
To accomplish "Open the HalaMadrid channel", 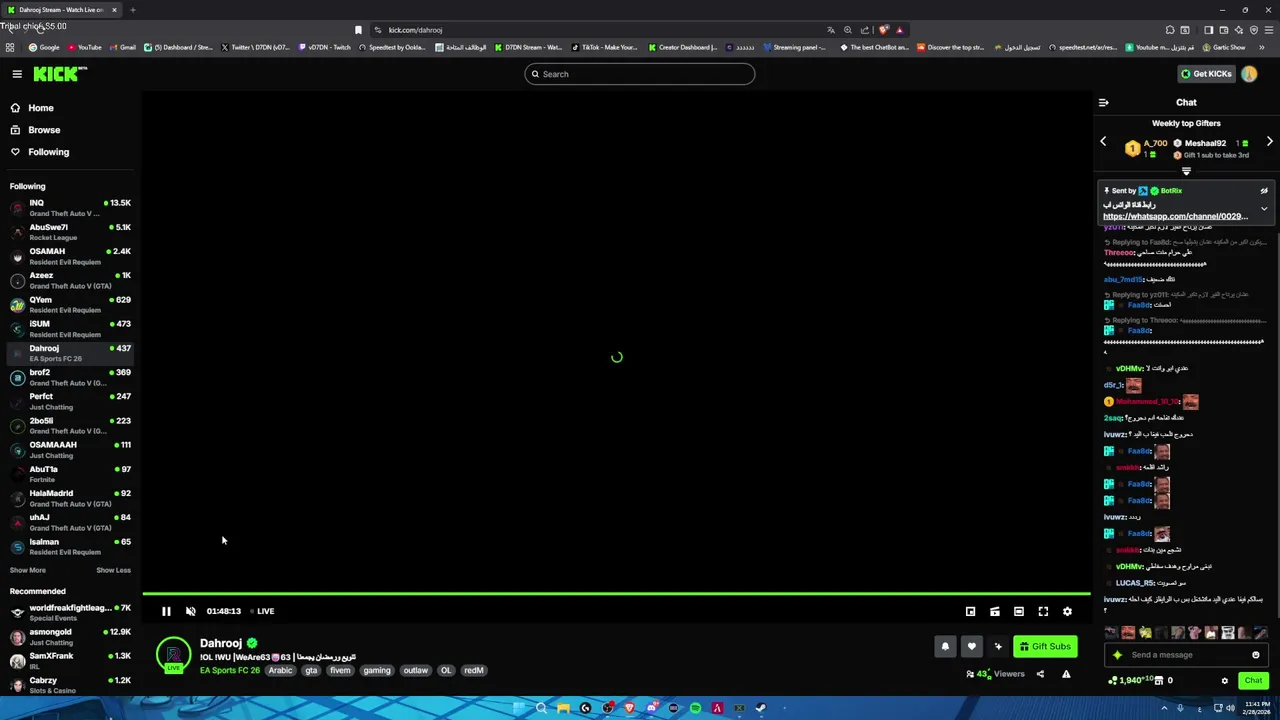I will [x=70, y=498].
